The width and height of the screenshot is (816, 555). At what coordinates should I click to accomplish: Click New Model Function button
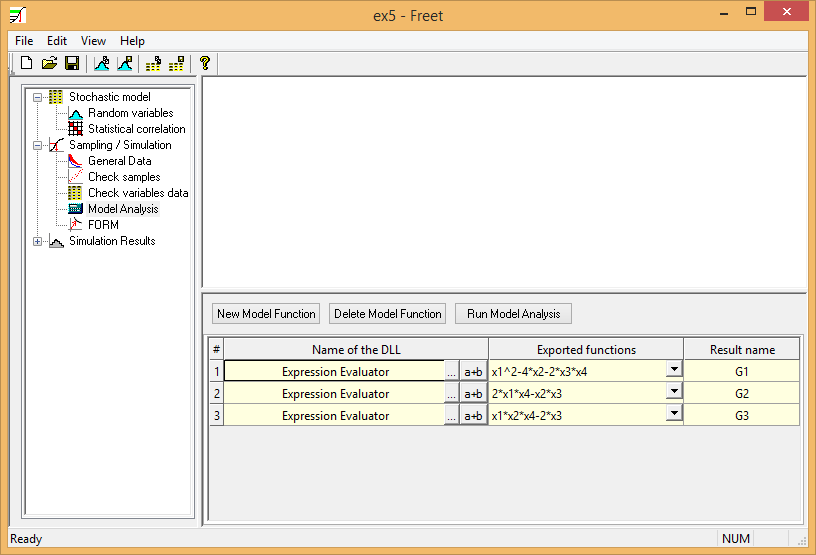(266, 314)
